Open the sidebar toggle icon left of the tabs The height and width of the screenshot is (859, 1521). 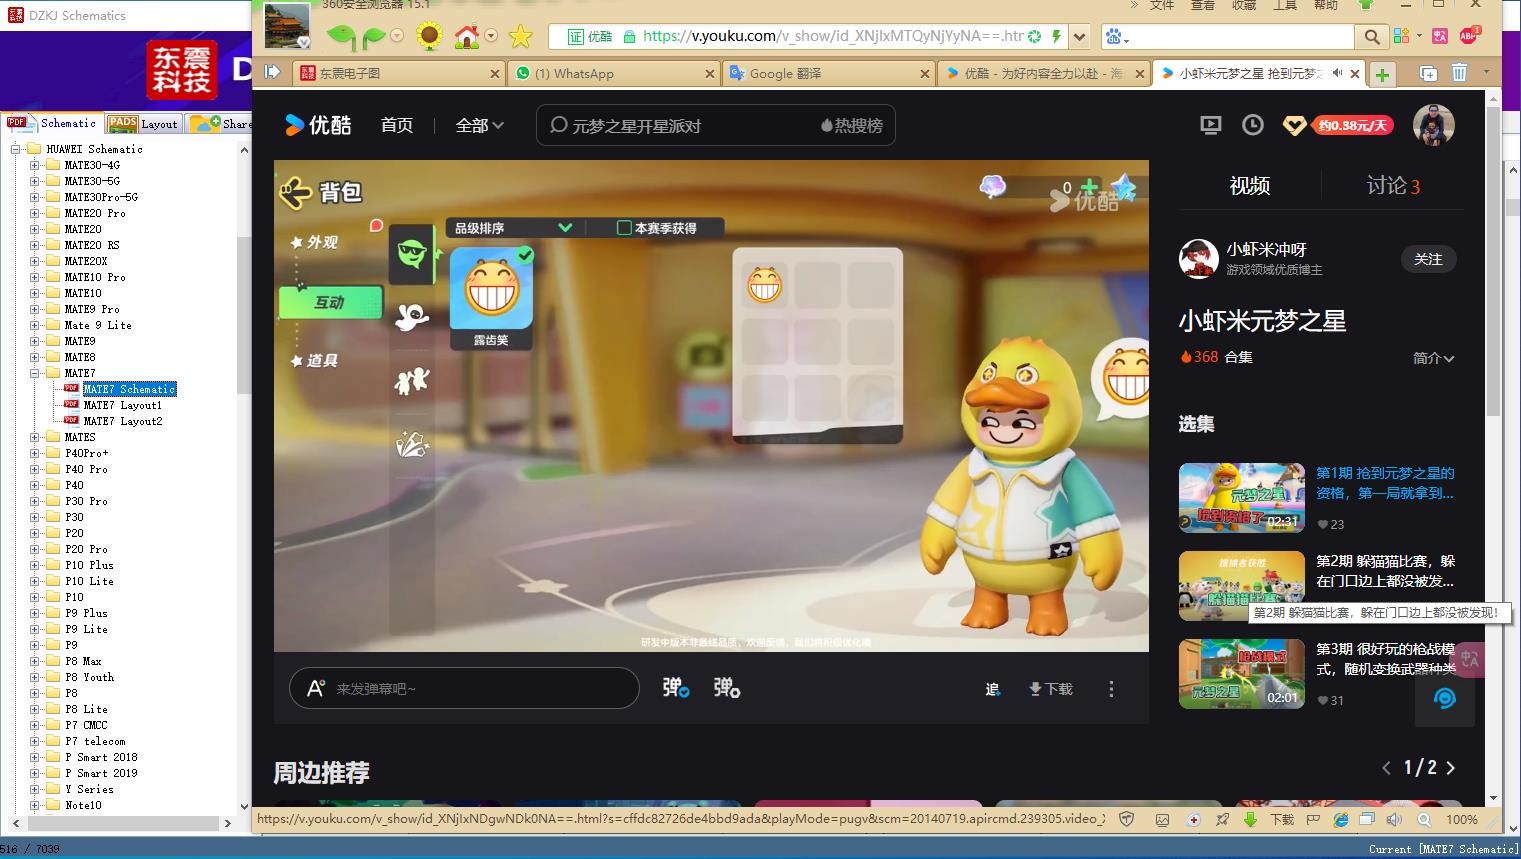(272, 72)
